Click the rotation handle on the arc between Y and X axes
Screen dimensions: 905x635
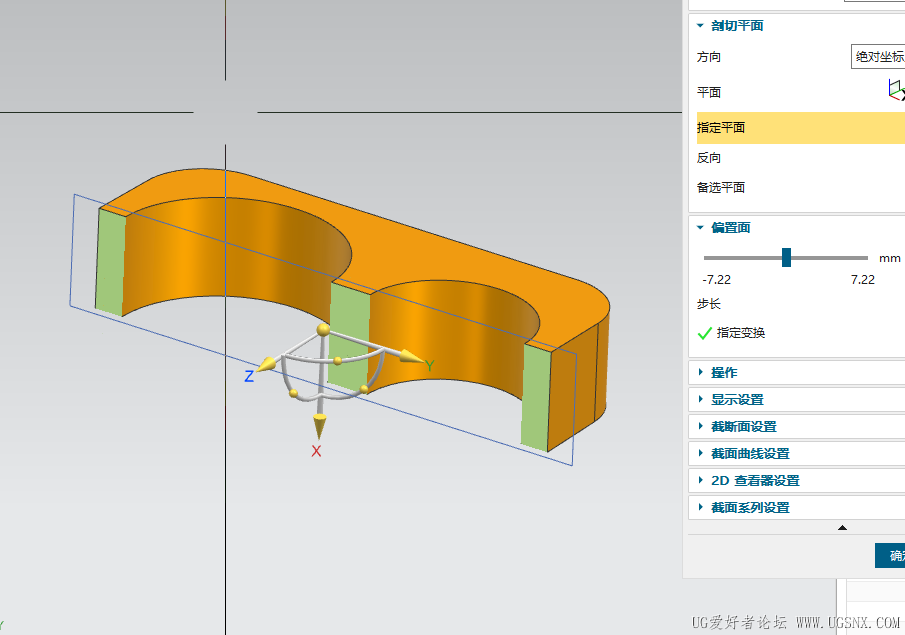click(364, 390)
